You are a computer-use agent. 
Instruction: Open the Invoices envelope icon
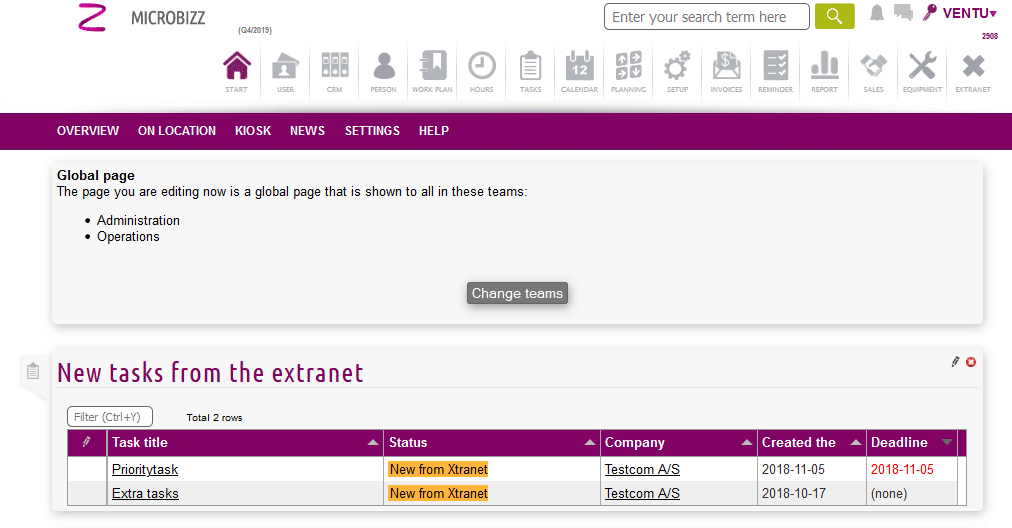click(726, 69)
